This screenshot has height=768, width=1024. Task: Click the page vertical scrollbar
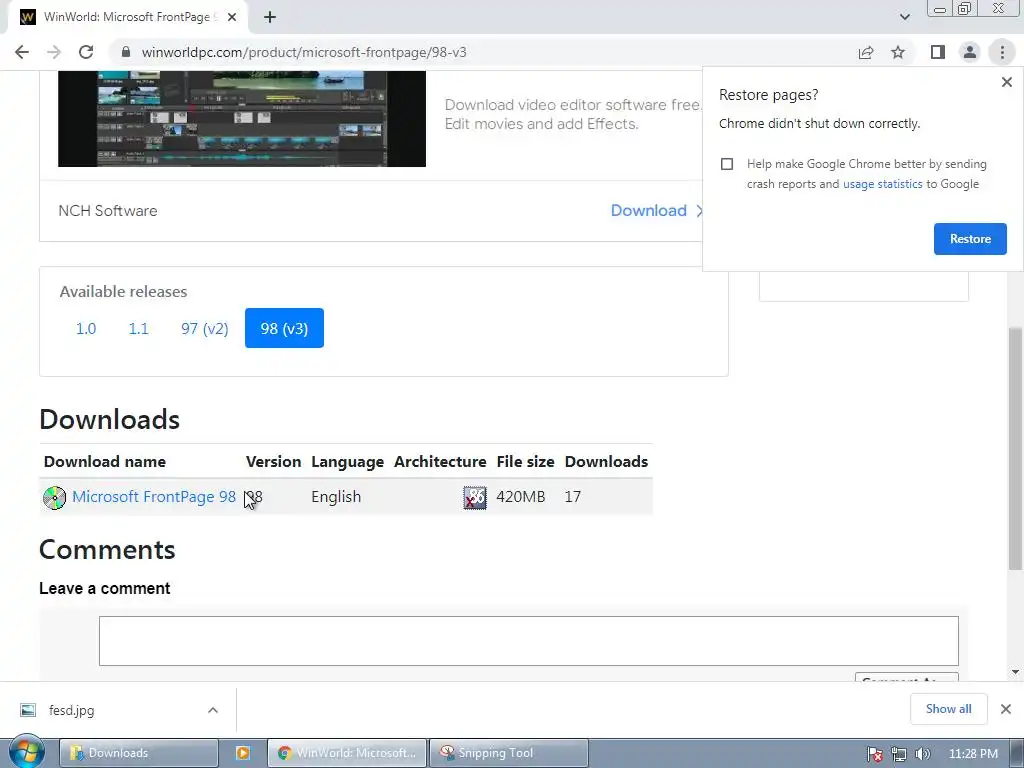1015,447
